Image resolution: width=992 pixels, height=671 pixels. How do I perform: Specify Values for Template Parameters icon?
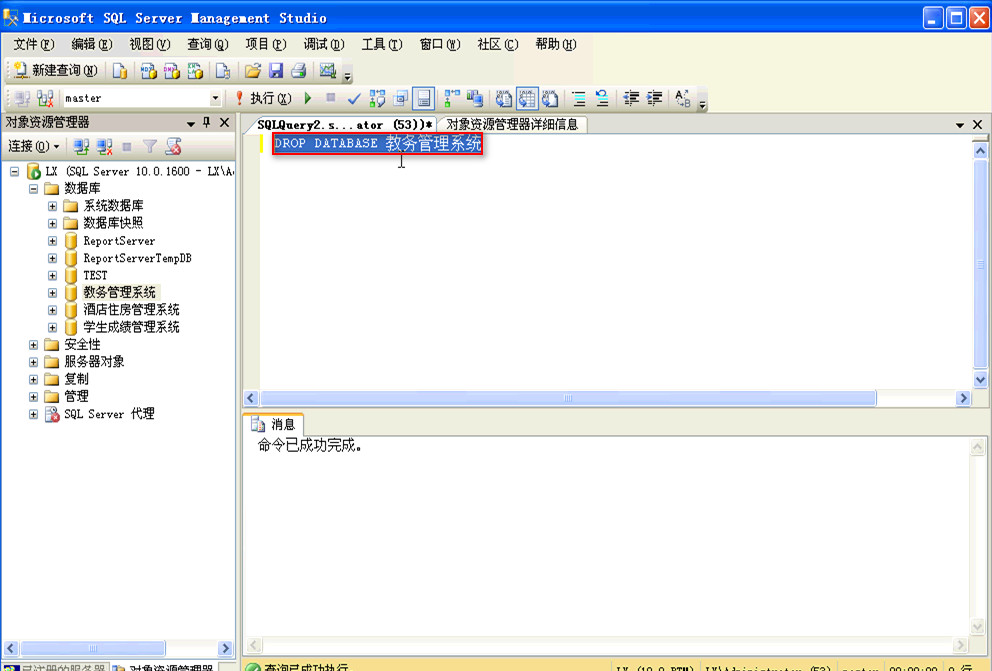[683, 98]
